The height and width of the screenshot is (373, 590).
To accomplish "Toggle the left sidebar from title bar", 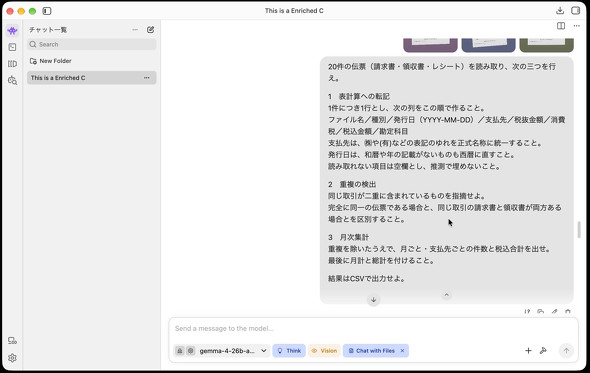I will point(47,11).
